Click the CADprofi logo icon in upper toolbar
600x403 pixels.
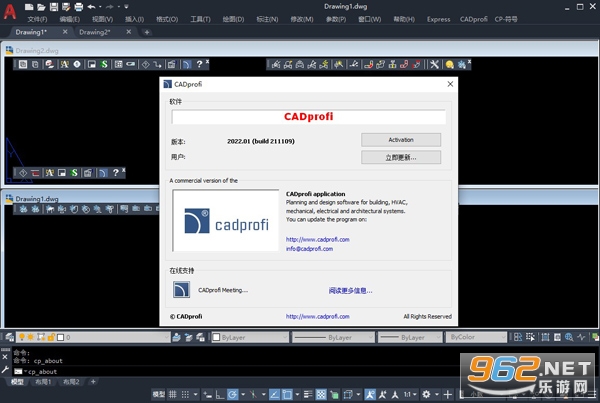point(186,64)
